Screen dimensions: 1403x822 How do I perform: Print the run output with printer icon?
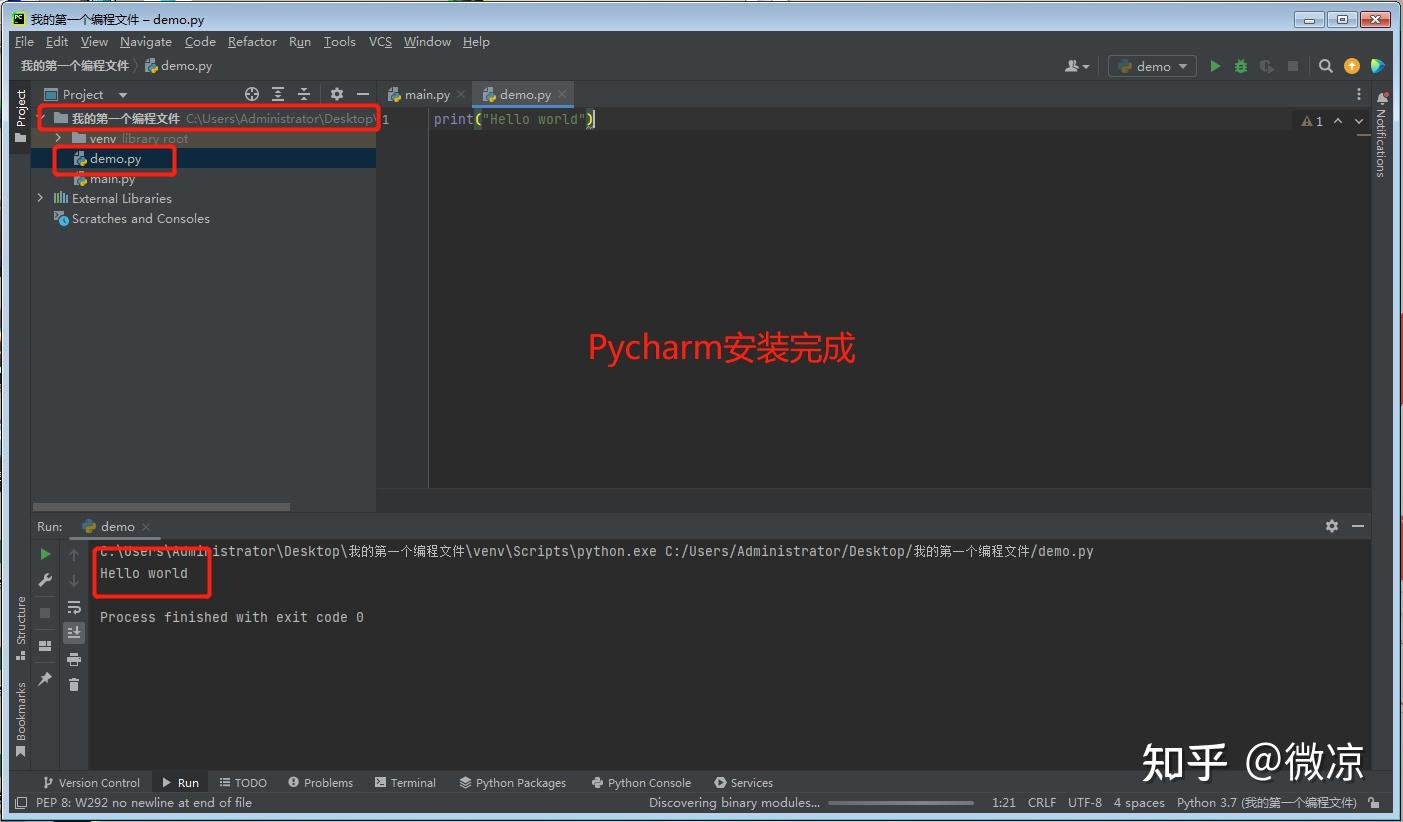[74, 659]
